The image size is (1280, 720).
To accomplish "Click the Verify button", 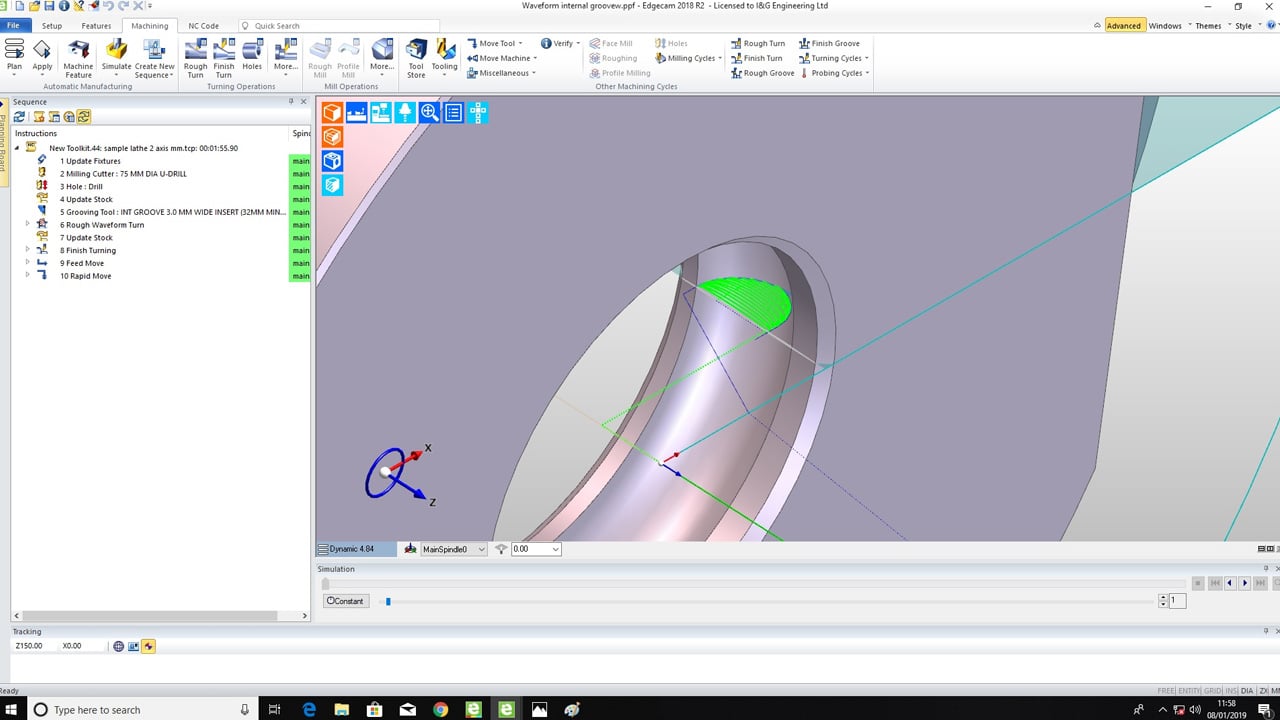I will click(558, 44).
